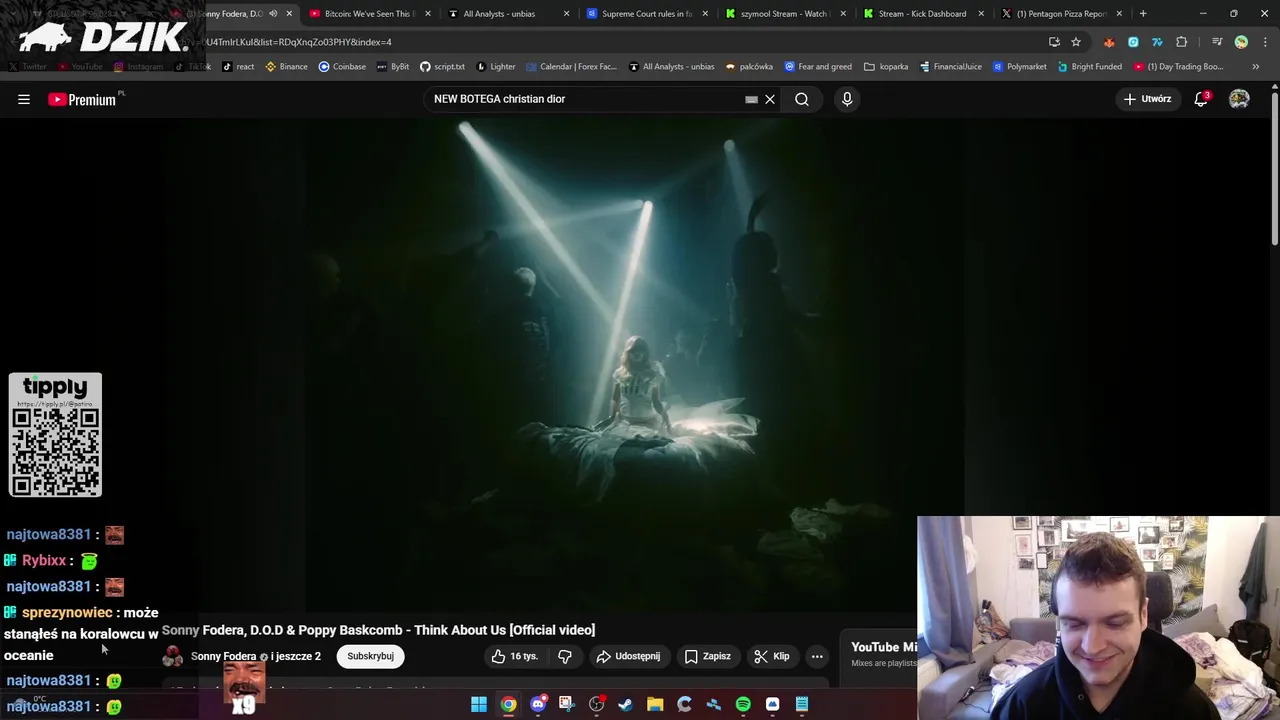Open the script.txt GitHub bookmark
Image resolution: width=1280 pixels, height=720 pixels.
[x=442, y=67]
